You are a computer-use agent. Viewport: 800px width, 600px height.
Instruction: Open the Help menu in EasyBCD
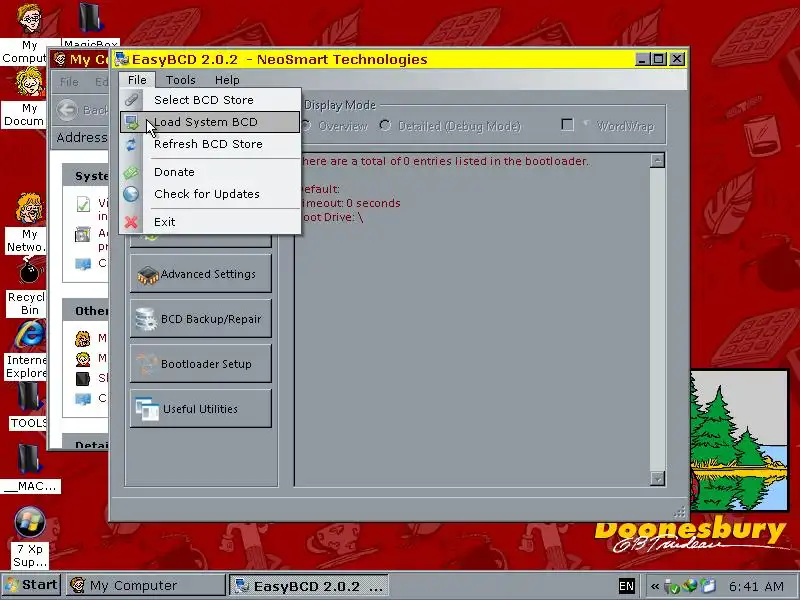tap(227, 80)
